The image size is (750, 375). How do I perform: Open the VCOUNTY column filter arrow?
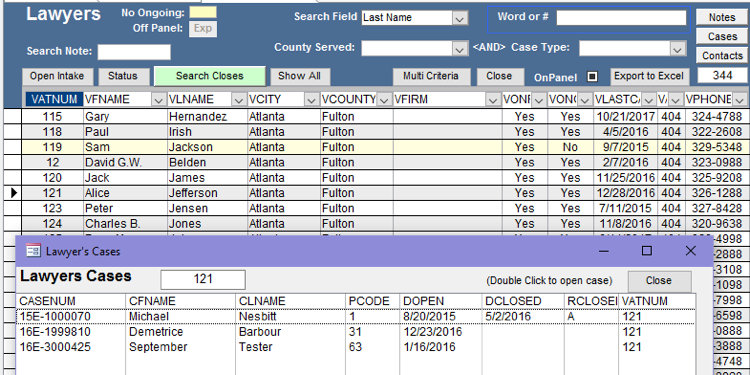[x=383, y=99]
